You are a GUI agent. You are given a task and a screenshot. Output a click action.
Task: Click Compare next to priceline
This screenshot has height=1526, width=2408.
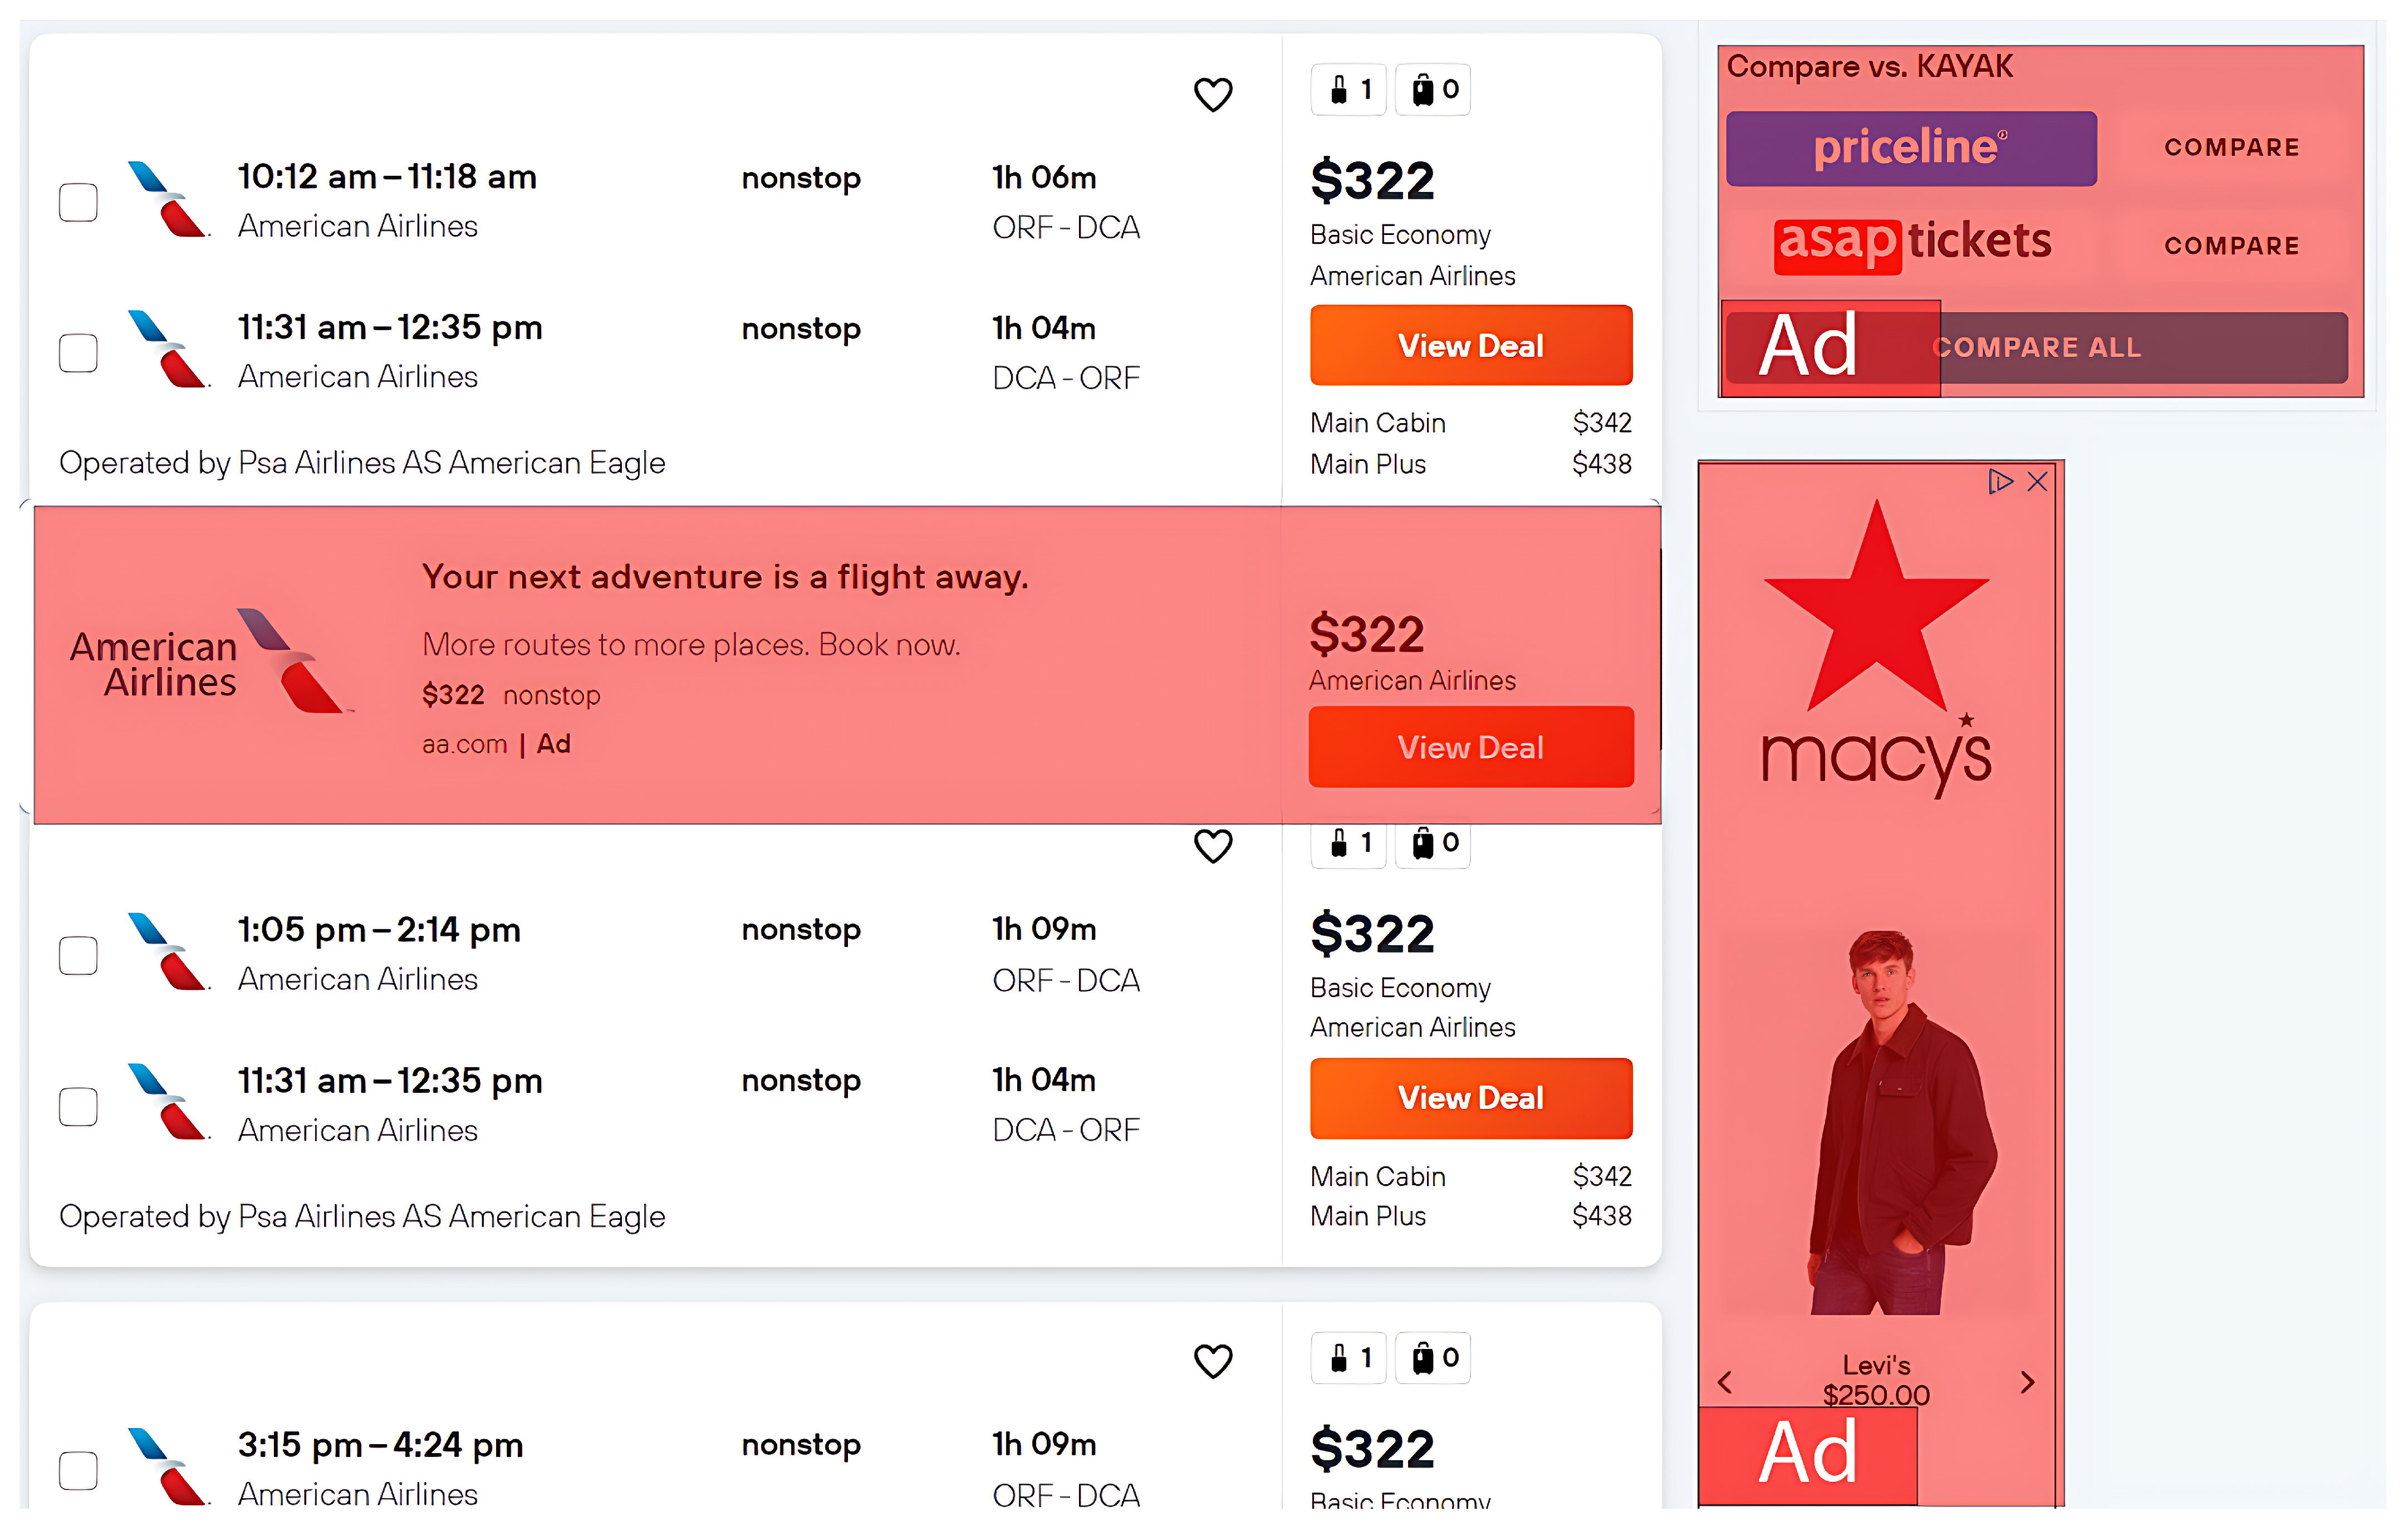pyautogui.click(x=2231, y=148)
